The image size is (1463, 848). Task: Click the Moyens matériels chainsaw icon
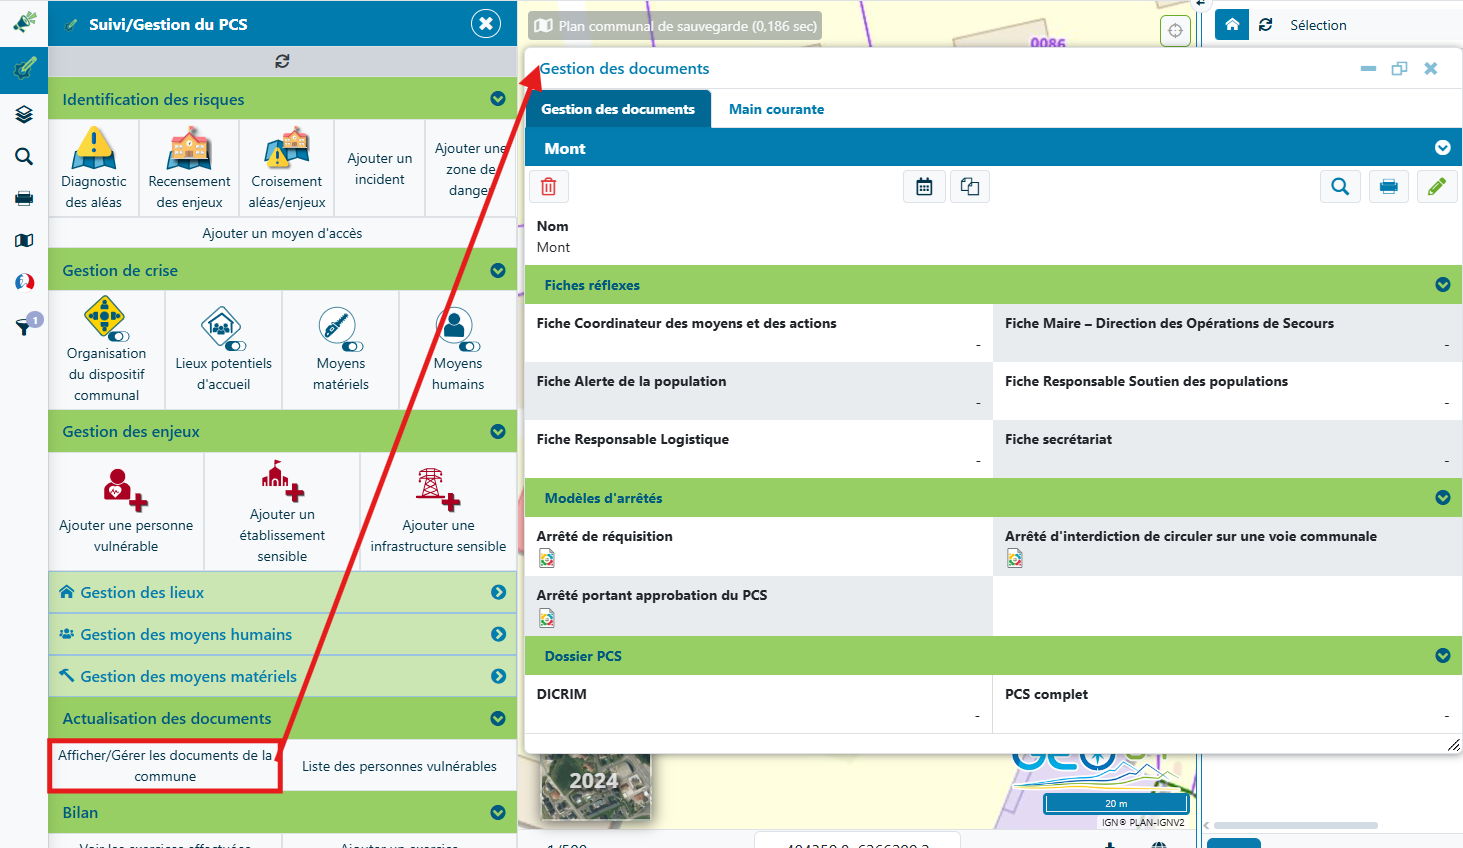click(337, 326)
